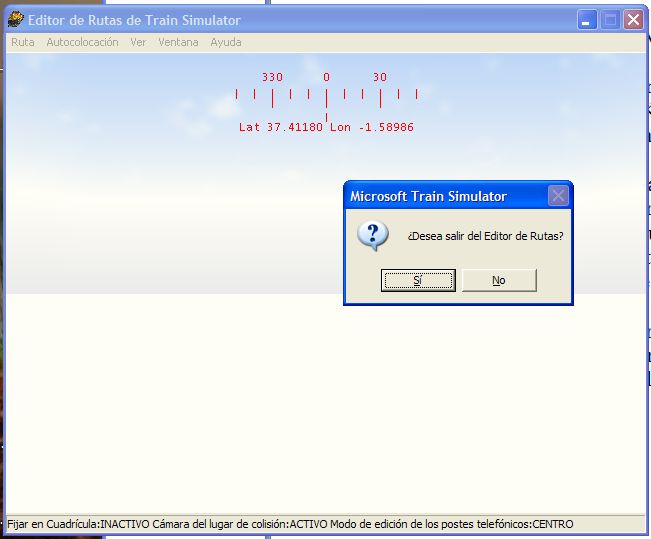Open the Autocolocación menu

point(82,42)
